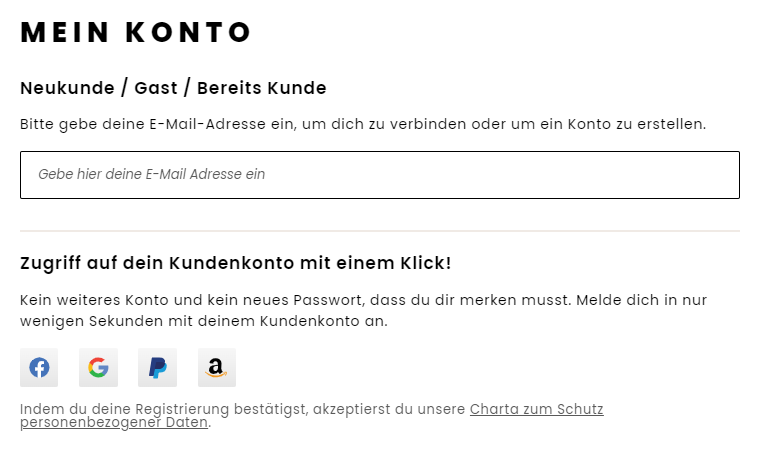The height and width of the screenshot is (452, 772).
Task: Focus the email address input field
Action: click(x=380, y=175)
